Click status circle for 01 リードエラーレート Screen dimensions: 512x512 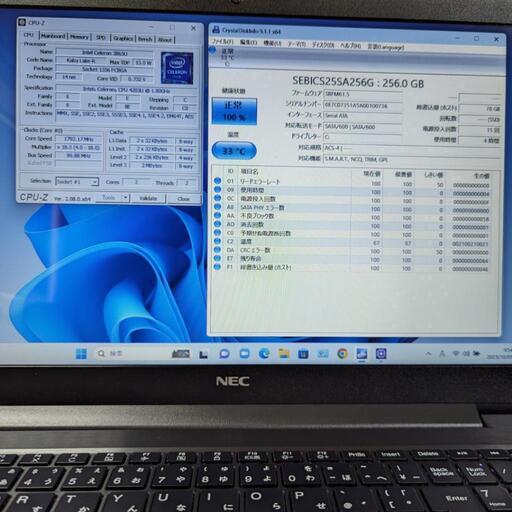pyautogui.click(x=217, y=181)
